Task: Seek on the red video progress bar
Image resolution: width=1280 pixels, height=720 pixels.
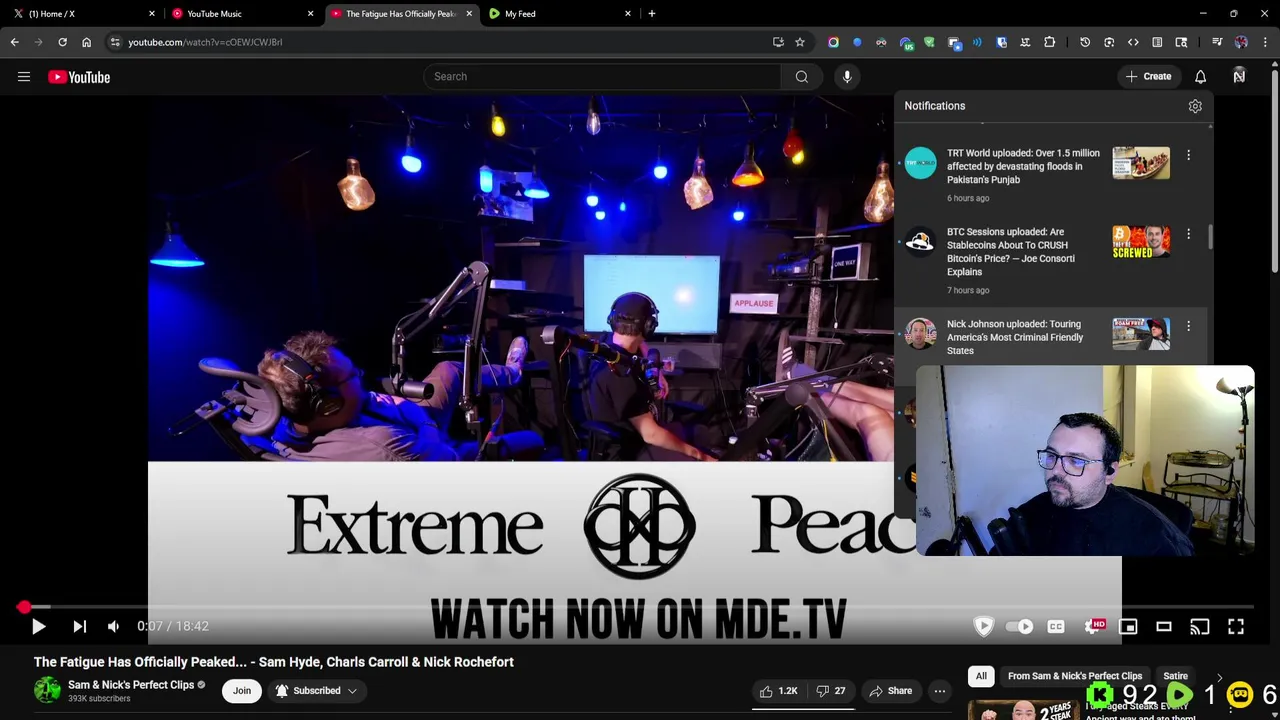Action: (x=640, y=607)
